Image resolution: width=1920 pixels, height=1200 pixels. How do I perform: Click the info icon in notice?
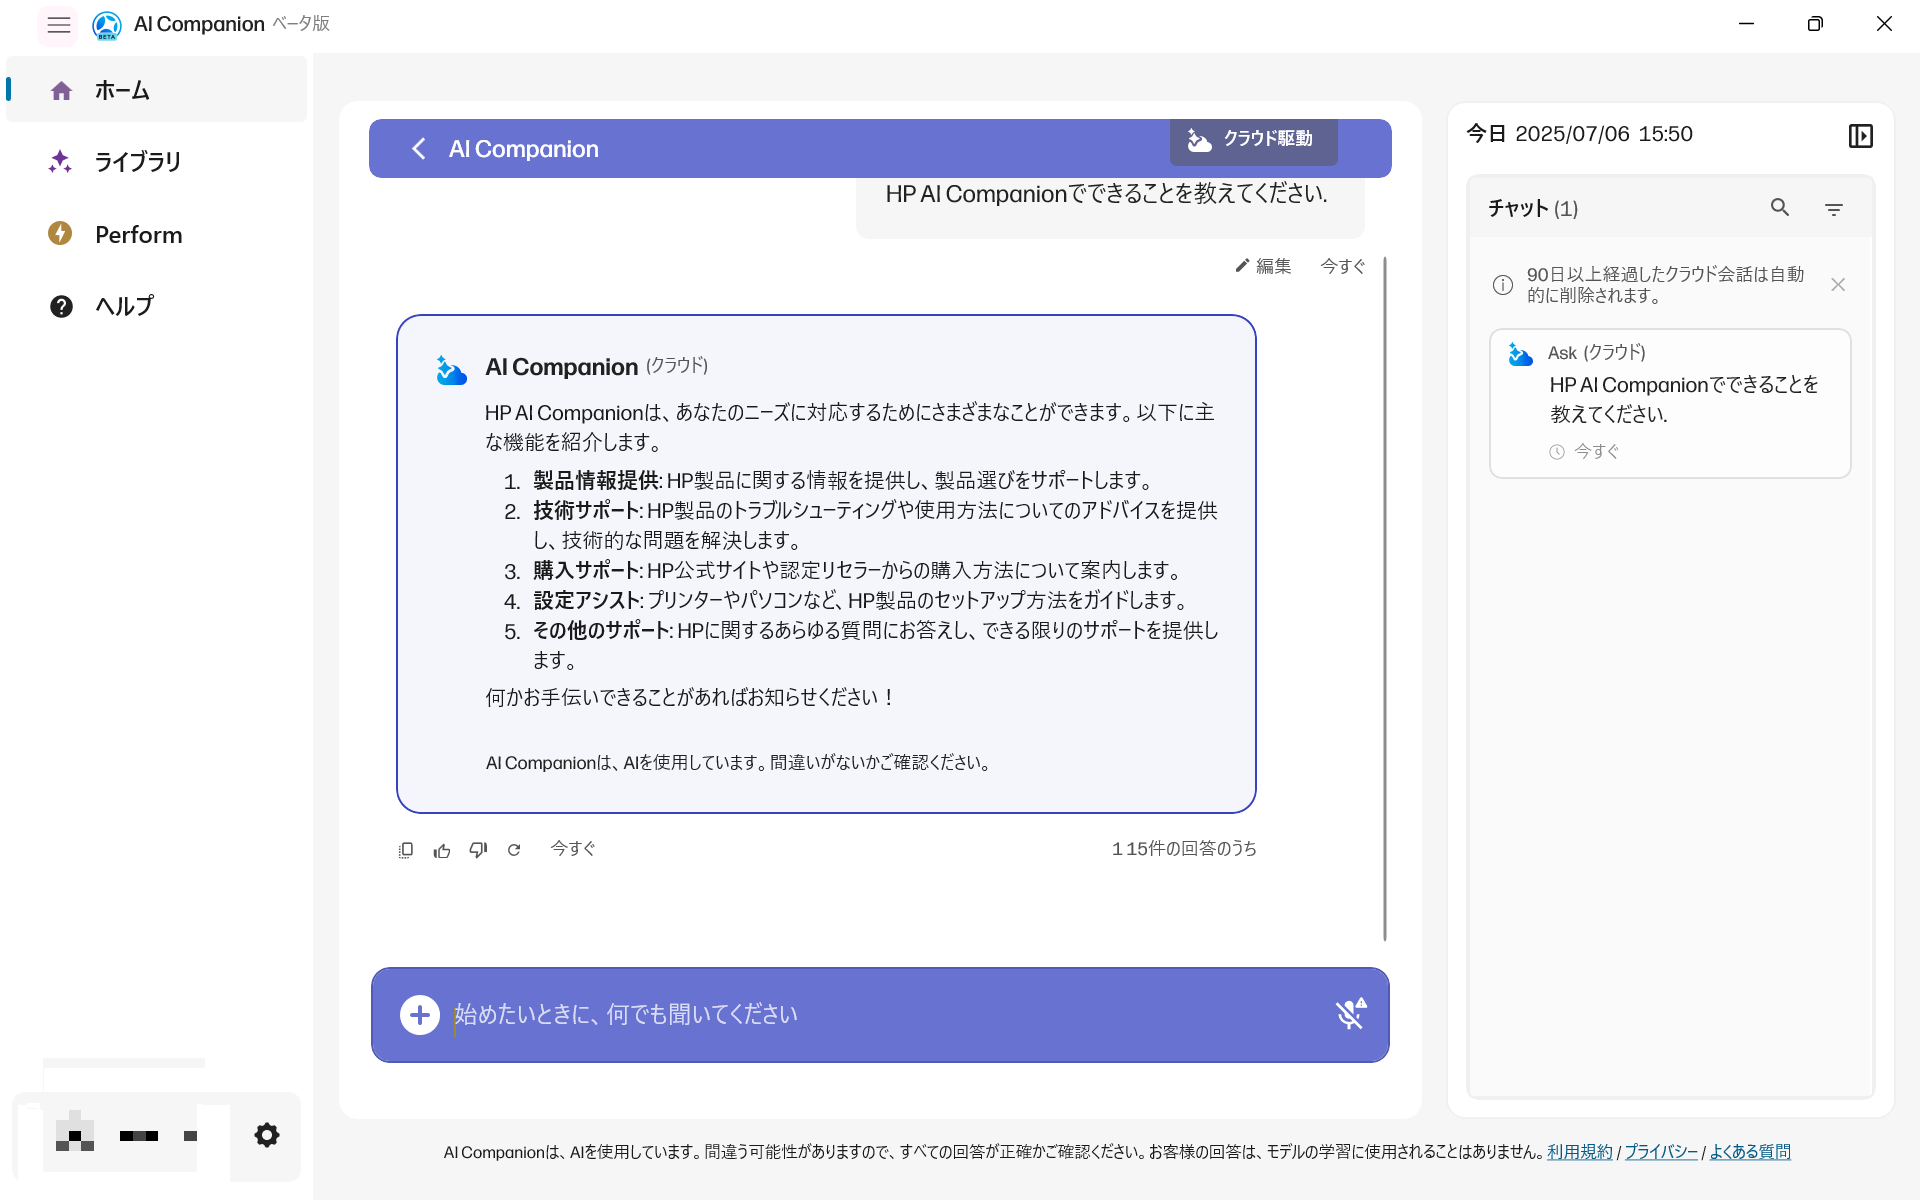tap(1503, 285)
